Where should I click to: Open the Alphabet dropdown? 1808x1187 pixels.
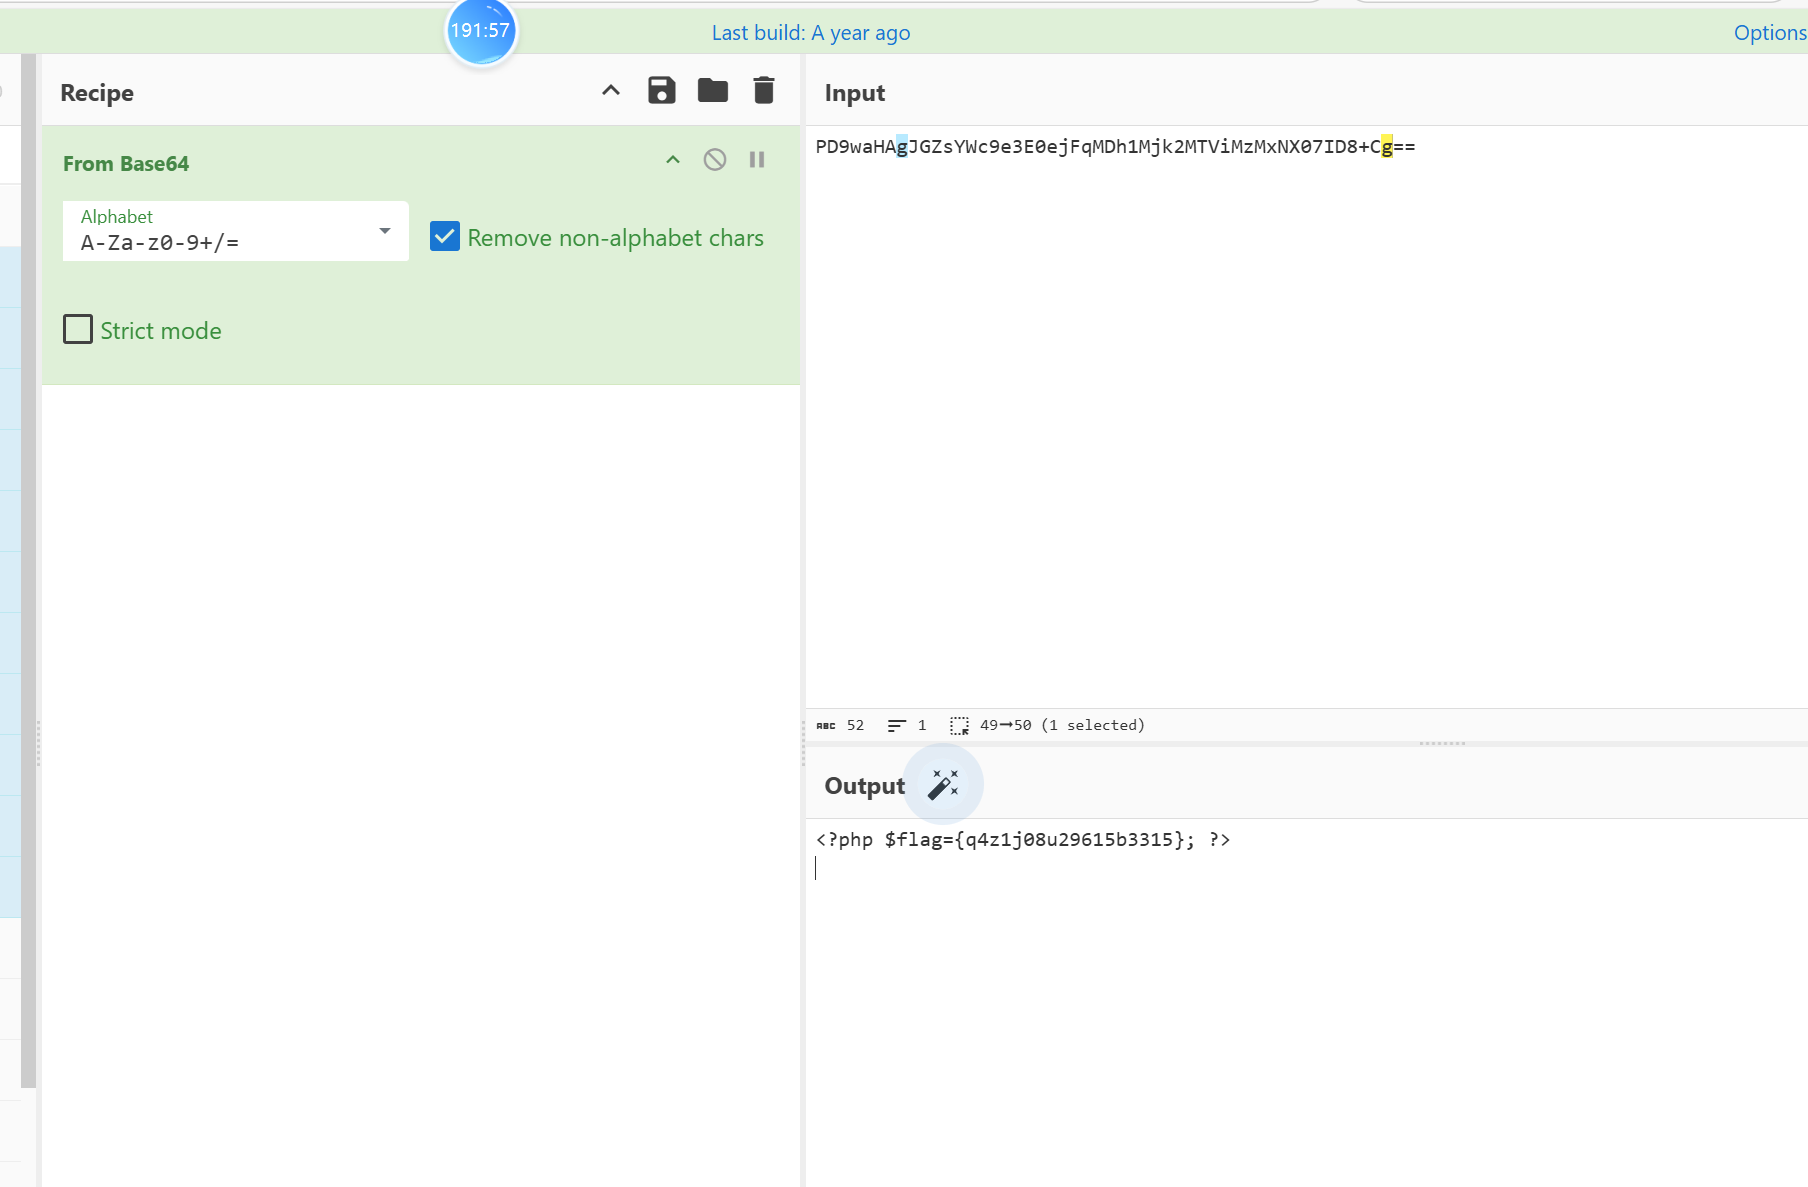point(384,231)
